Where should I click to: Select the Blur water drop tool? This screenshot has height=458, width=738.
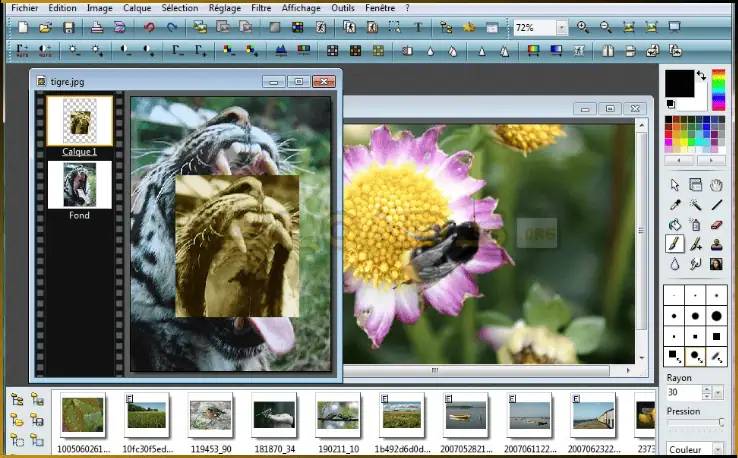click(x=675, y=264)
